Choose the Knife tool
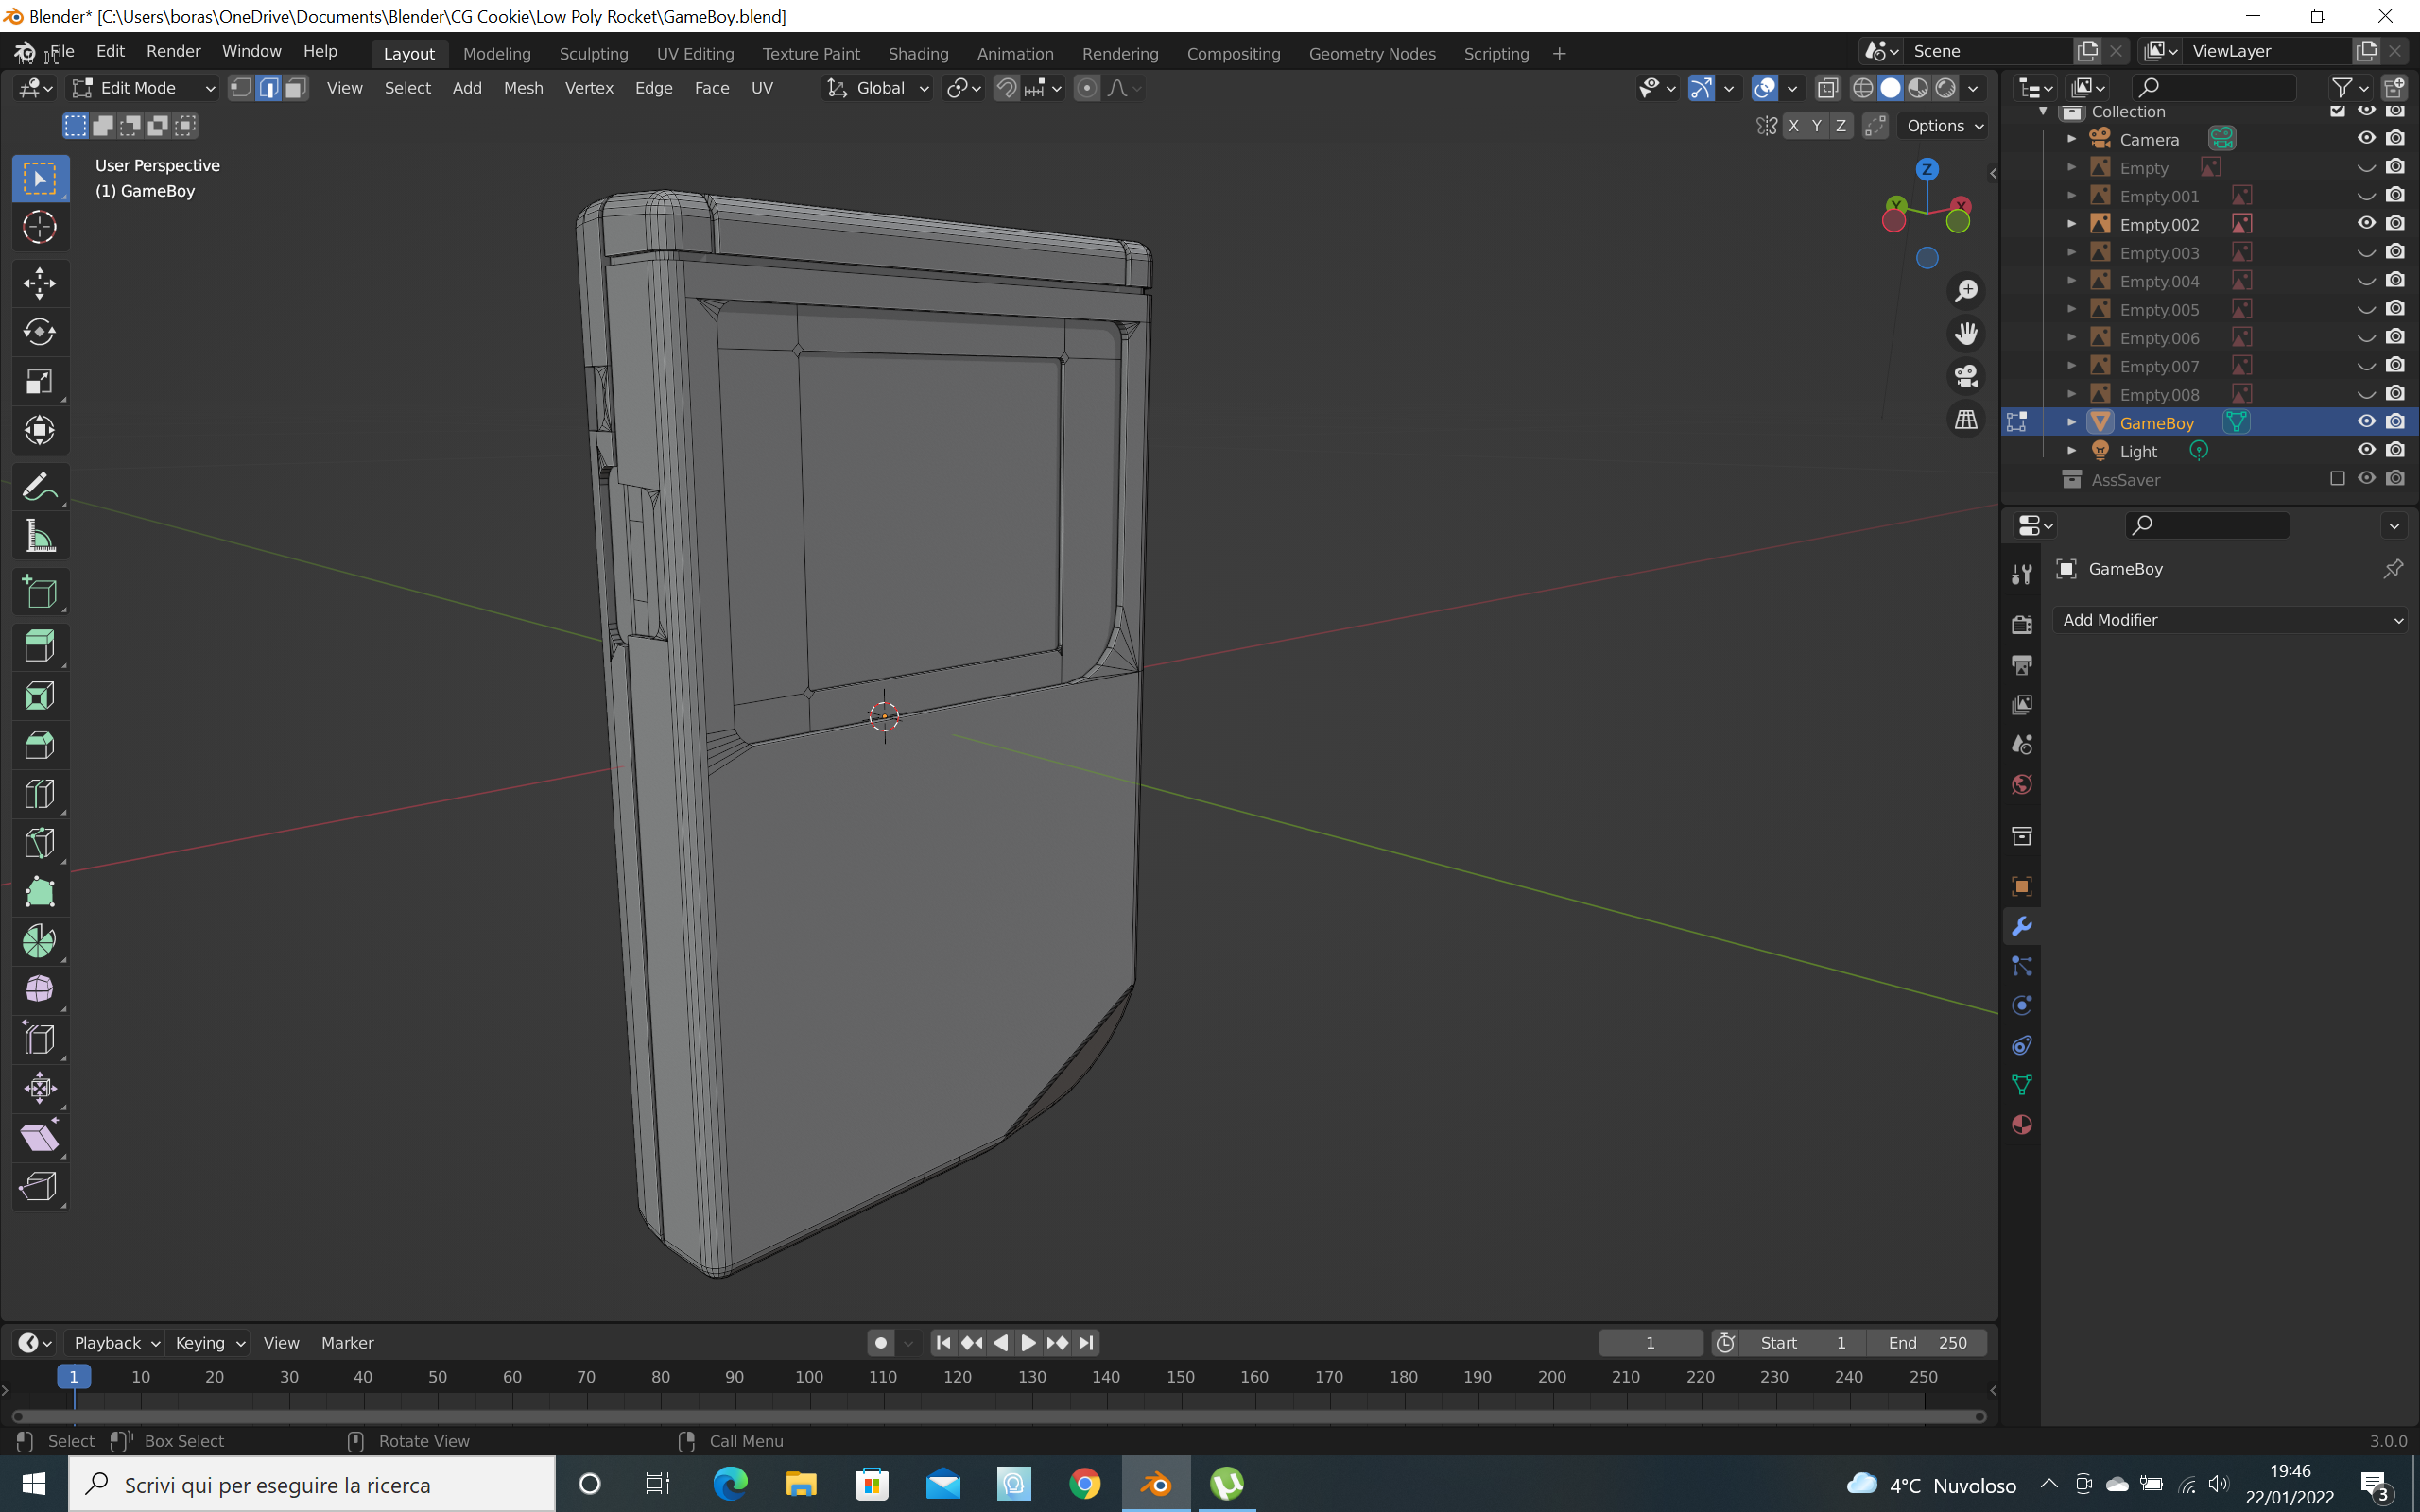 click(x=39, y=843)
